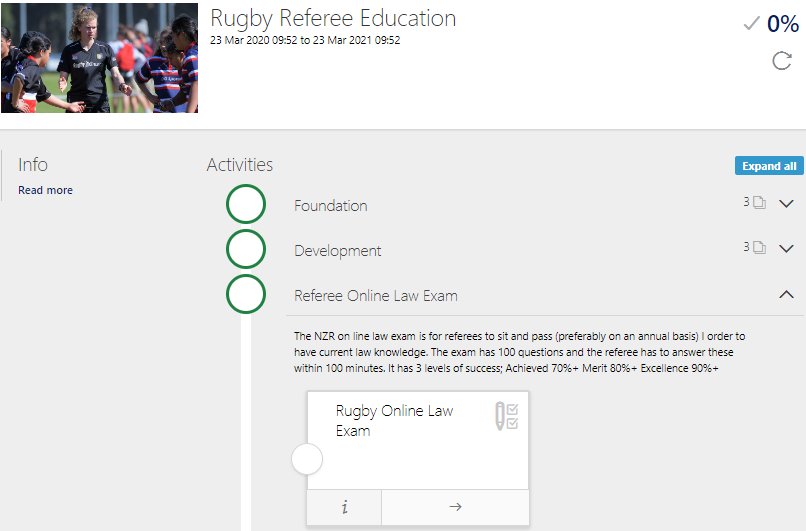Click the Development progress circle
Viewport: 806px width, 531px height.
(x=246, y=249)
